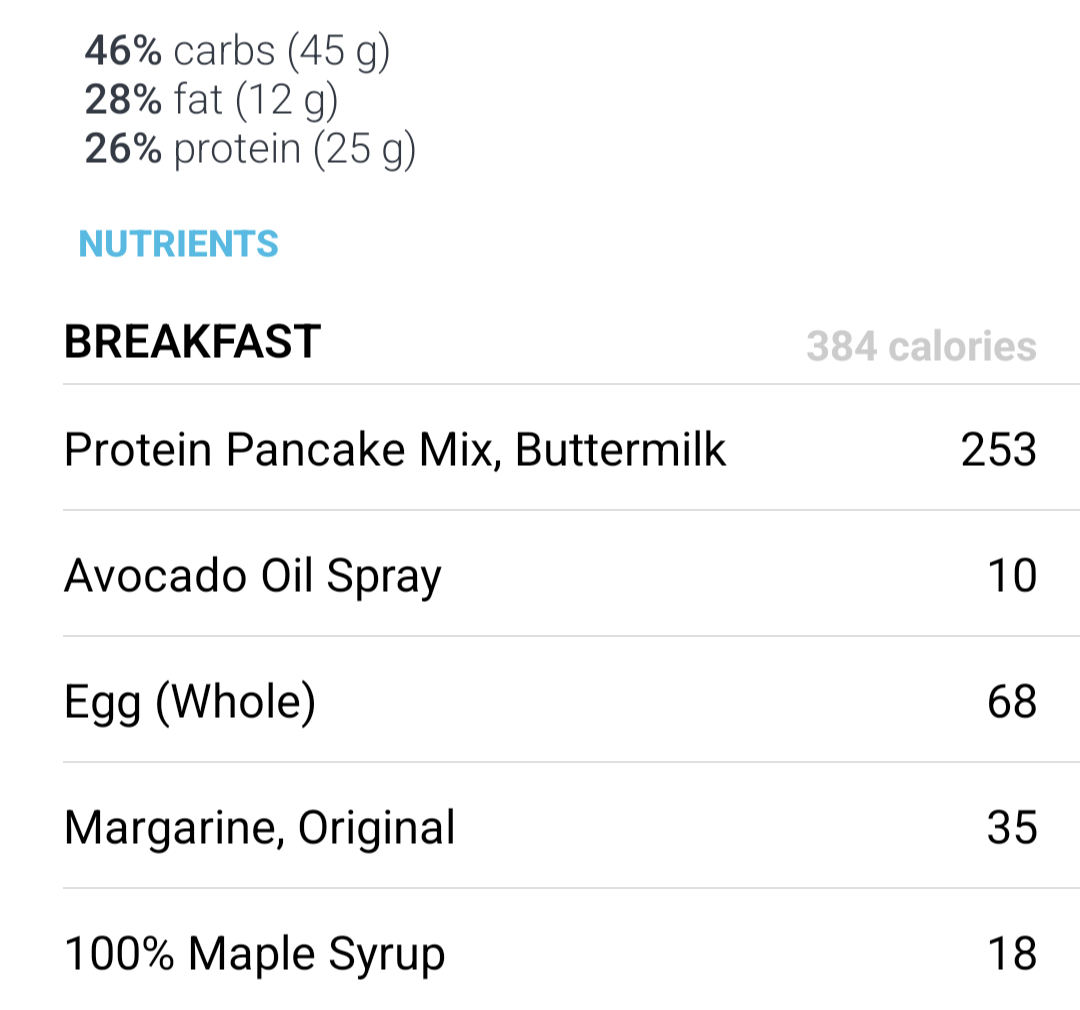Tap the bold 46% carbs percentage
The image size is (1080, 1010).
point(123,50)
